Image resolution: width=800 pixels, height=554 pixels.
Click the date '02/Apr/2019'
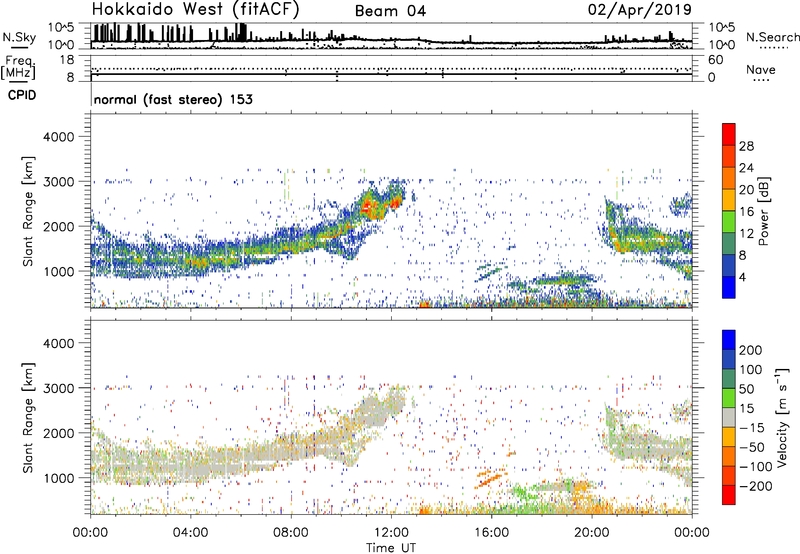(x=640, y=10)
